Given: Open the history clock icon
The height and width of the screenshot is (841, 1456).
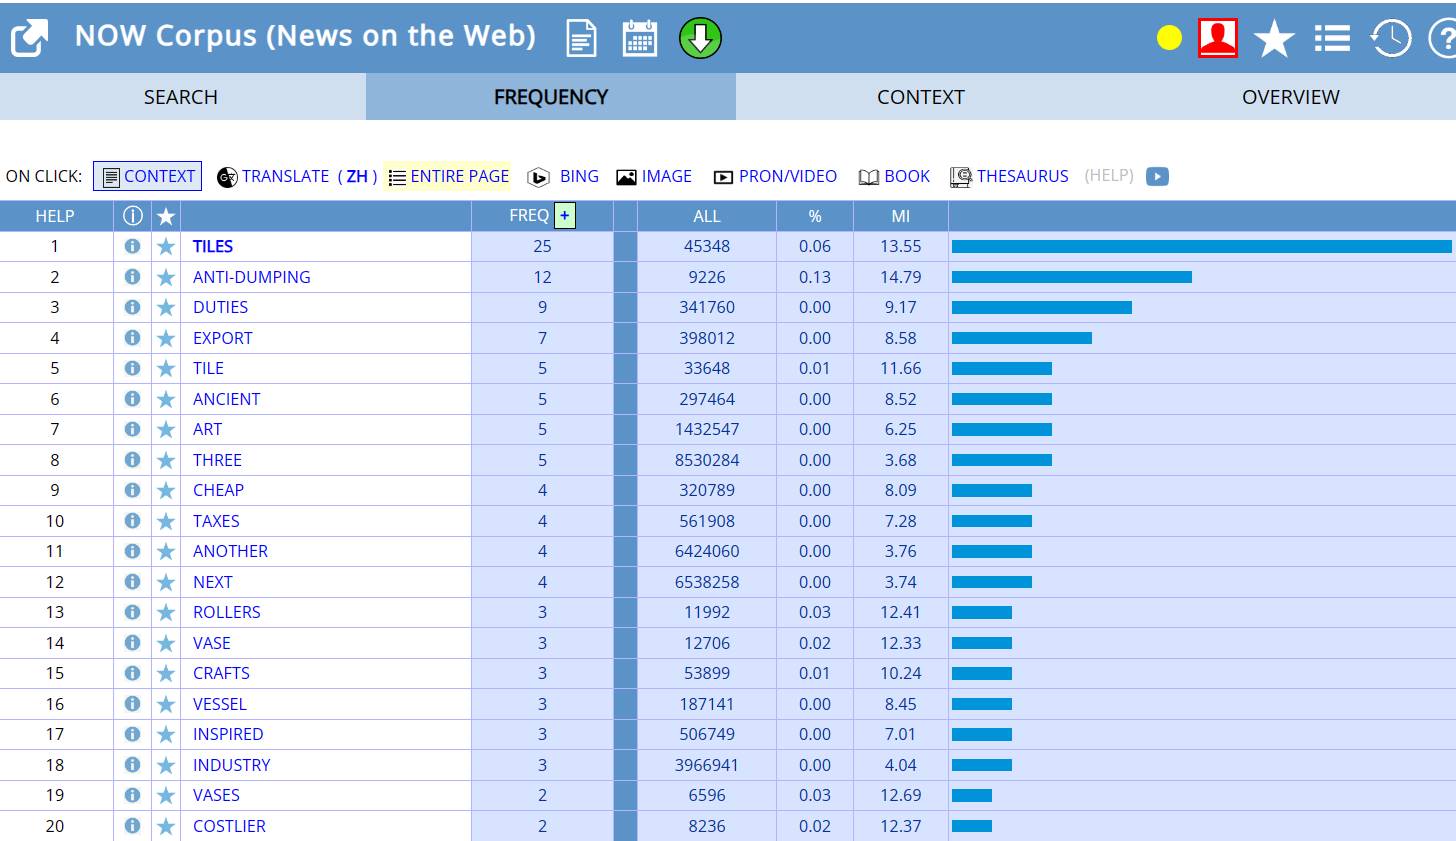Looking at the screenshot, I should 1390,39.
